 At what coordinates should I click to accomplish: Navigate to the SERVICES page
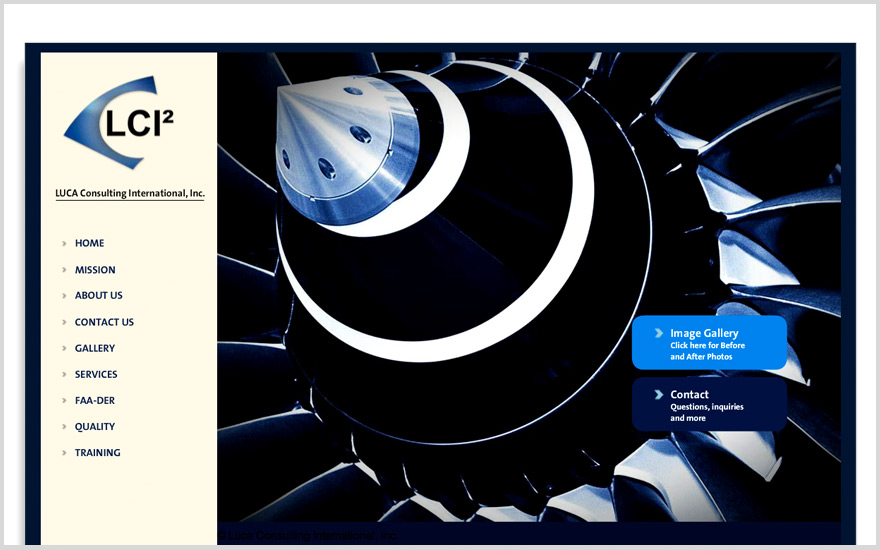coord(96,374)
